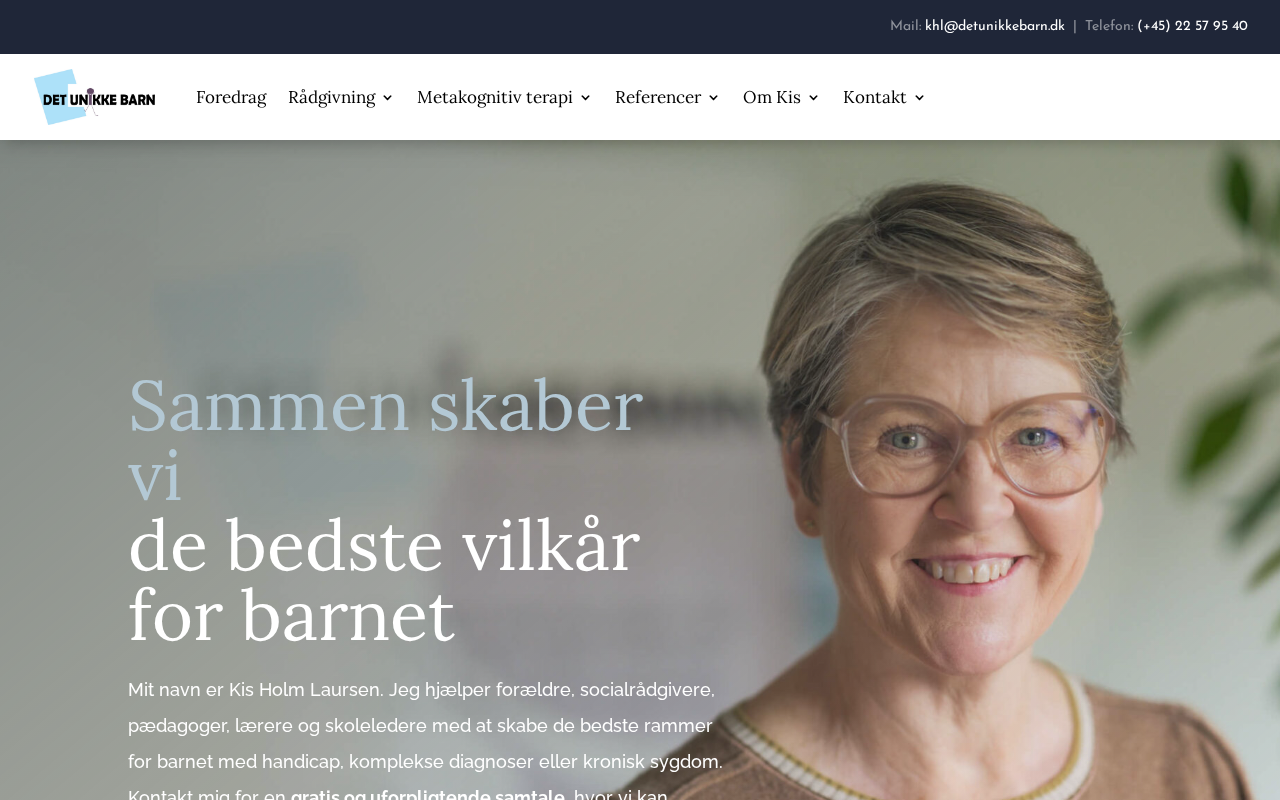Open the Metakognitiv terapi menu item

click(x=495, y=97)
